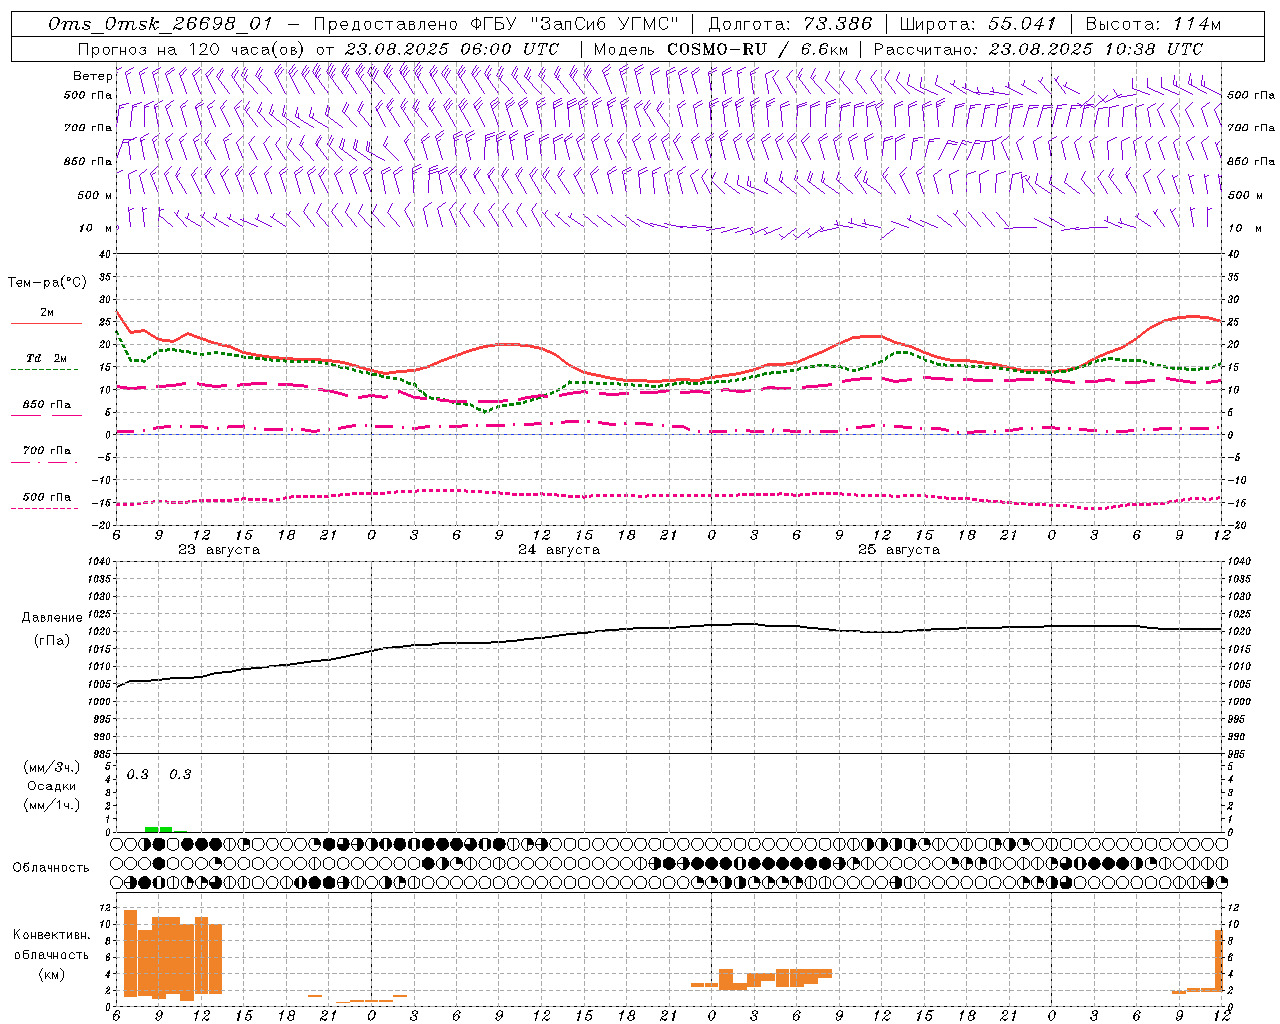Screen dimensions: 1280x1024
Task: Click the Рассчитано: 23.08.2025 10:38 UTC text
Action: pos(1038,49)
